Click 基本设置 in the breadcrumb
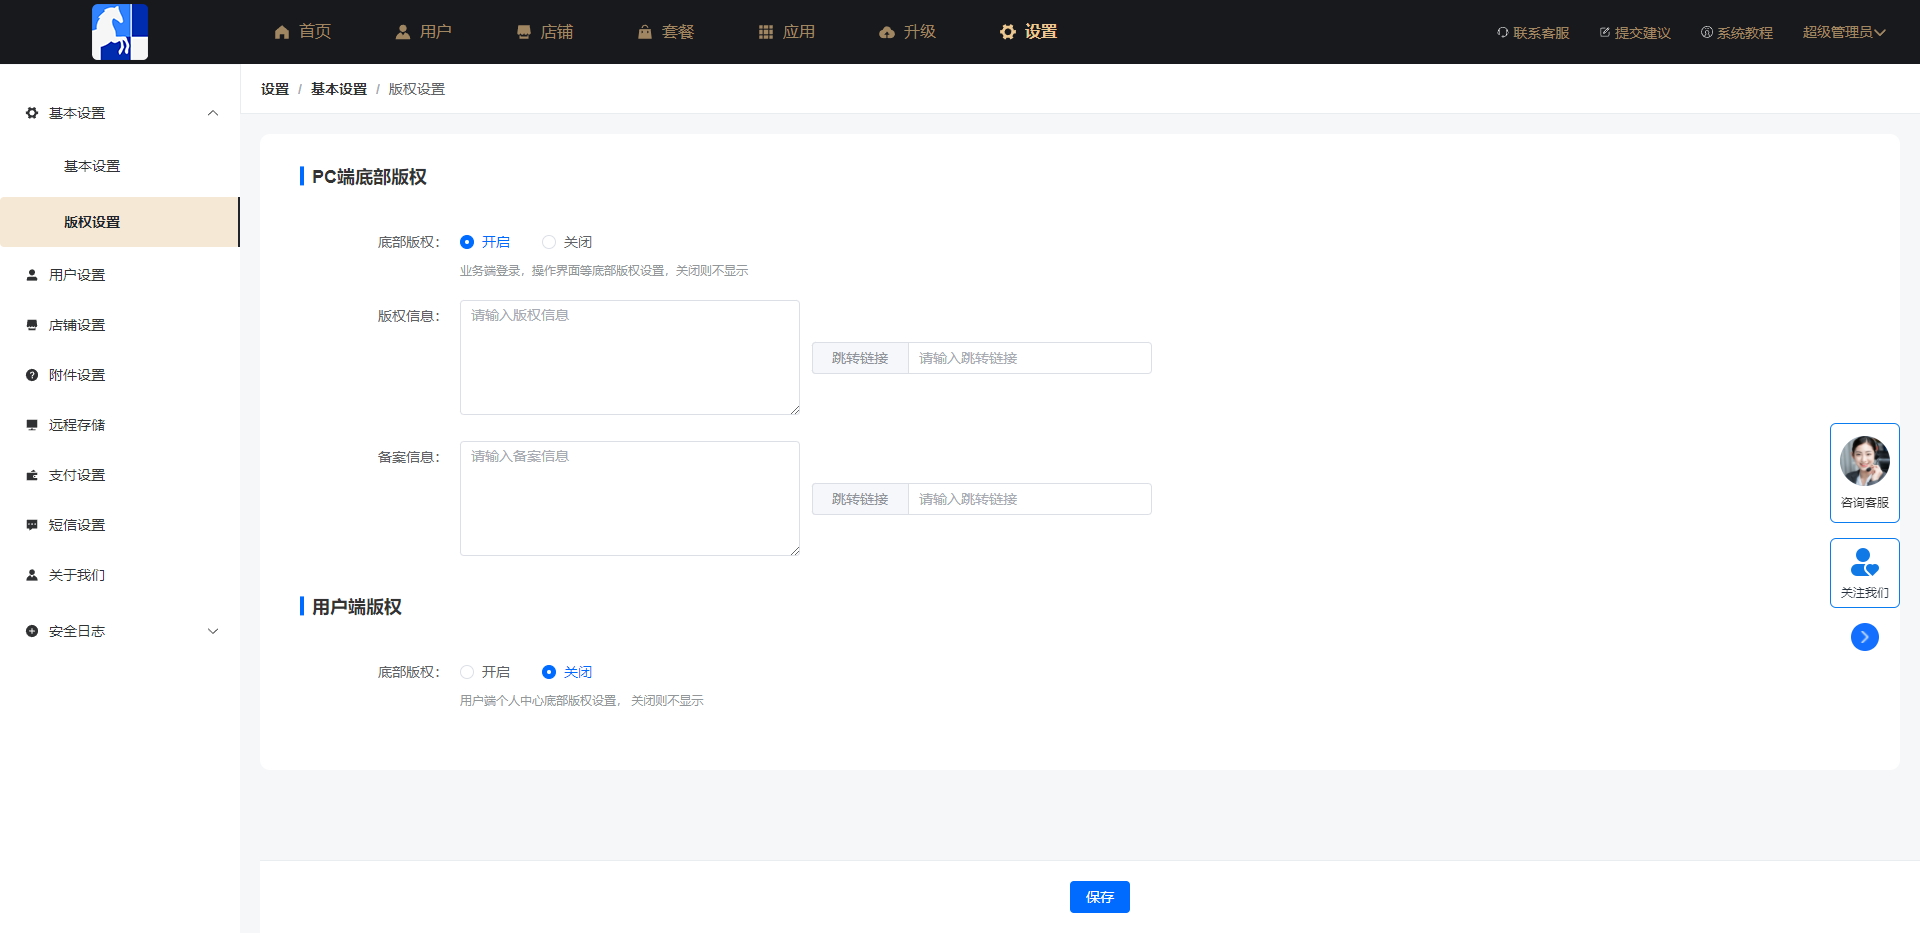The width and height of the screenshot is (1920, 933). click(x=339, y=89)
